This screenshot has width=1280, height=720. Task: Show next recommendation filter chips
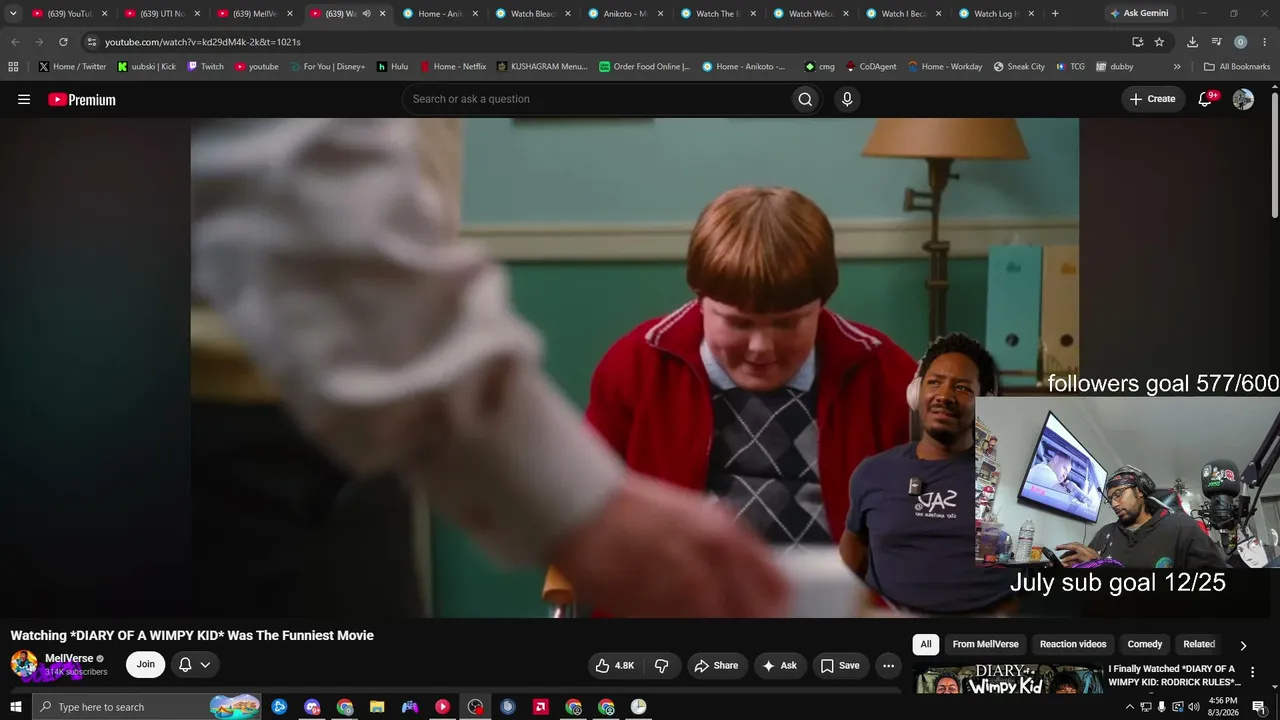coord(1243,645)
